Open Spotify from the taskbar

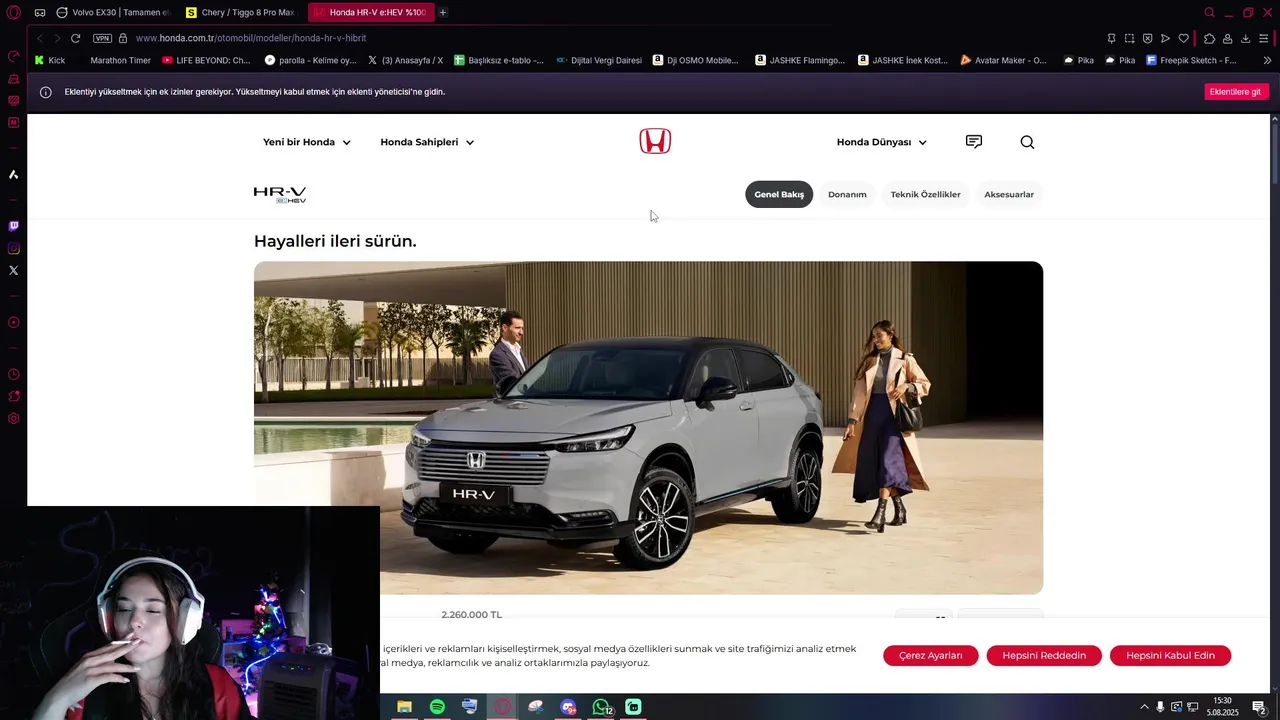(437, 707)
